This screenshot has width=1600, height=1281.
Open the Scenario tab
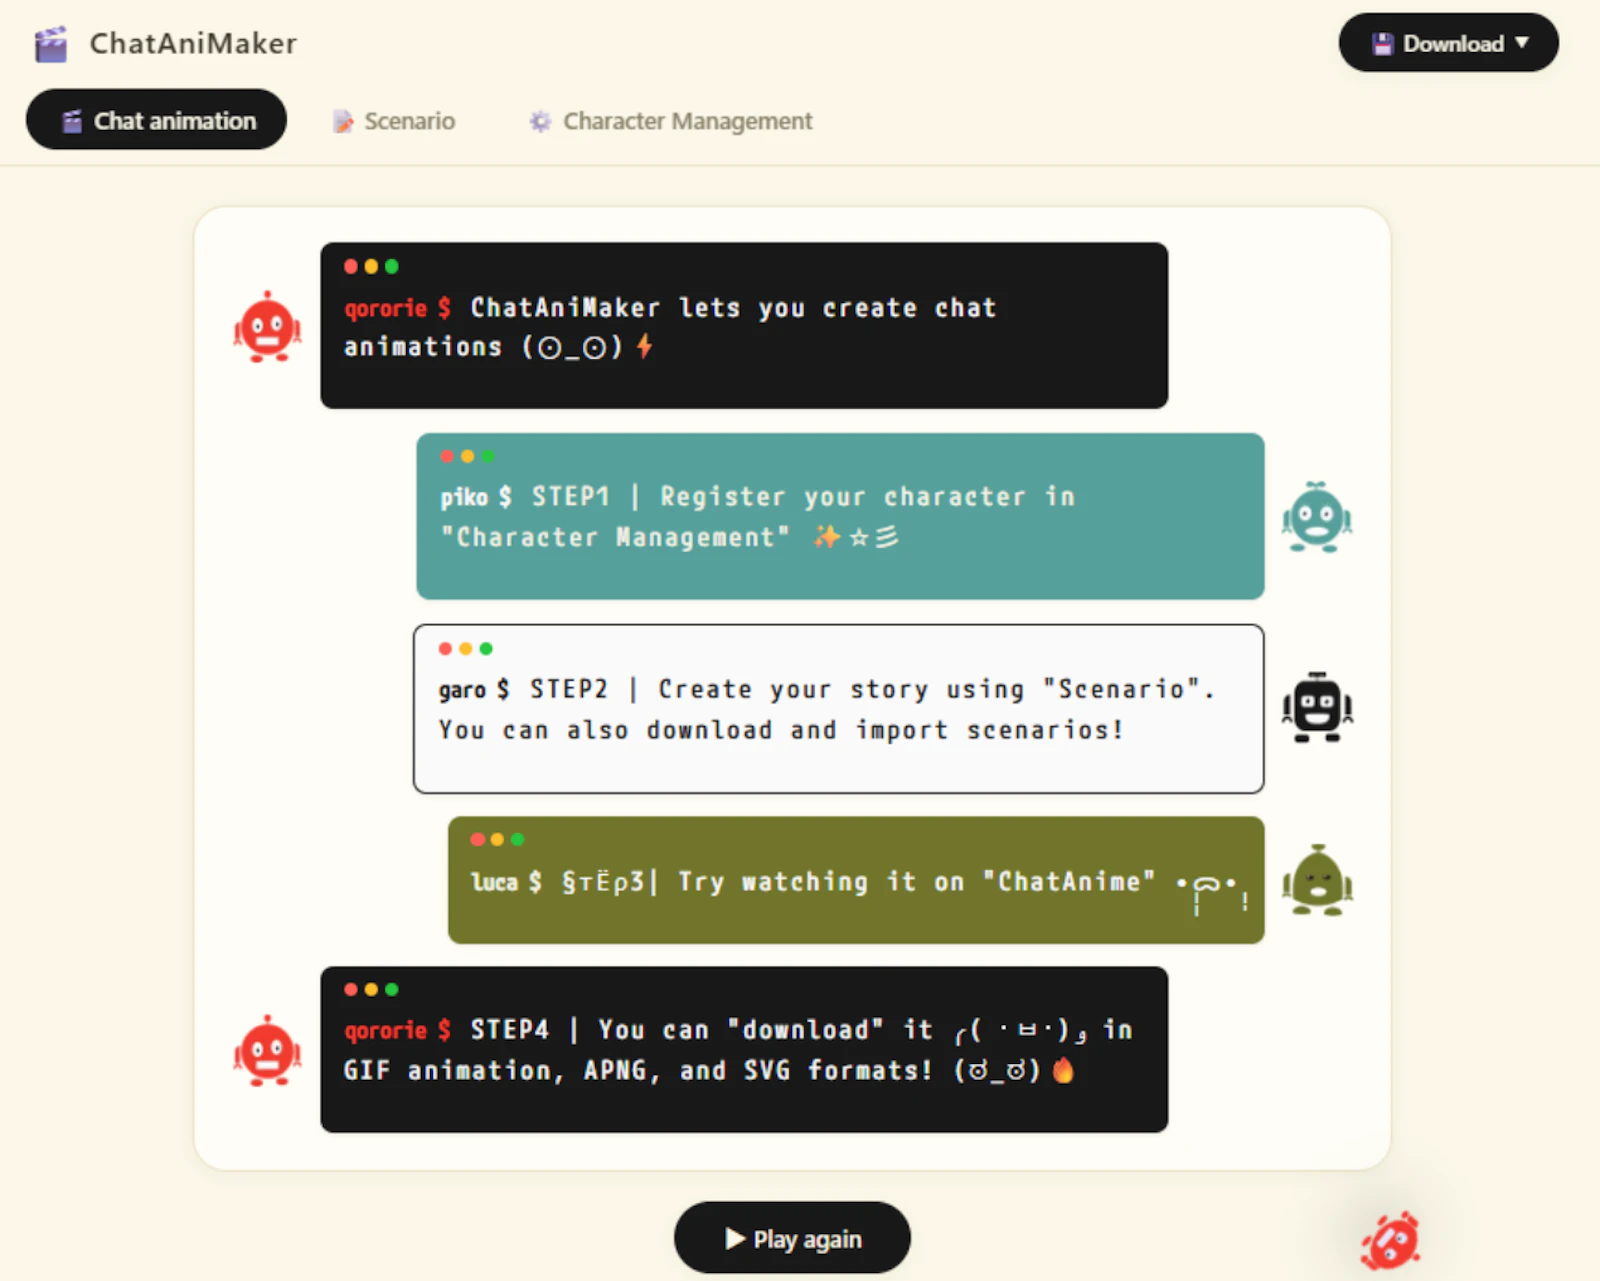click(x=394, y=121)
